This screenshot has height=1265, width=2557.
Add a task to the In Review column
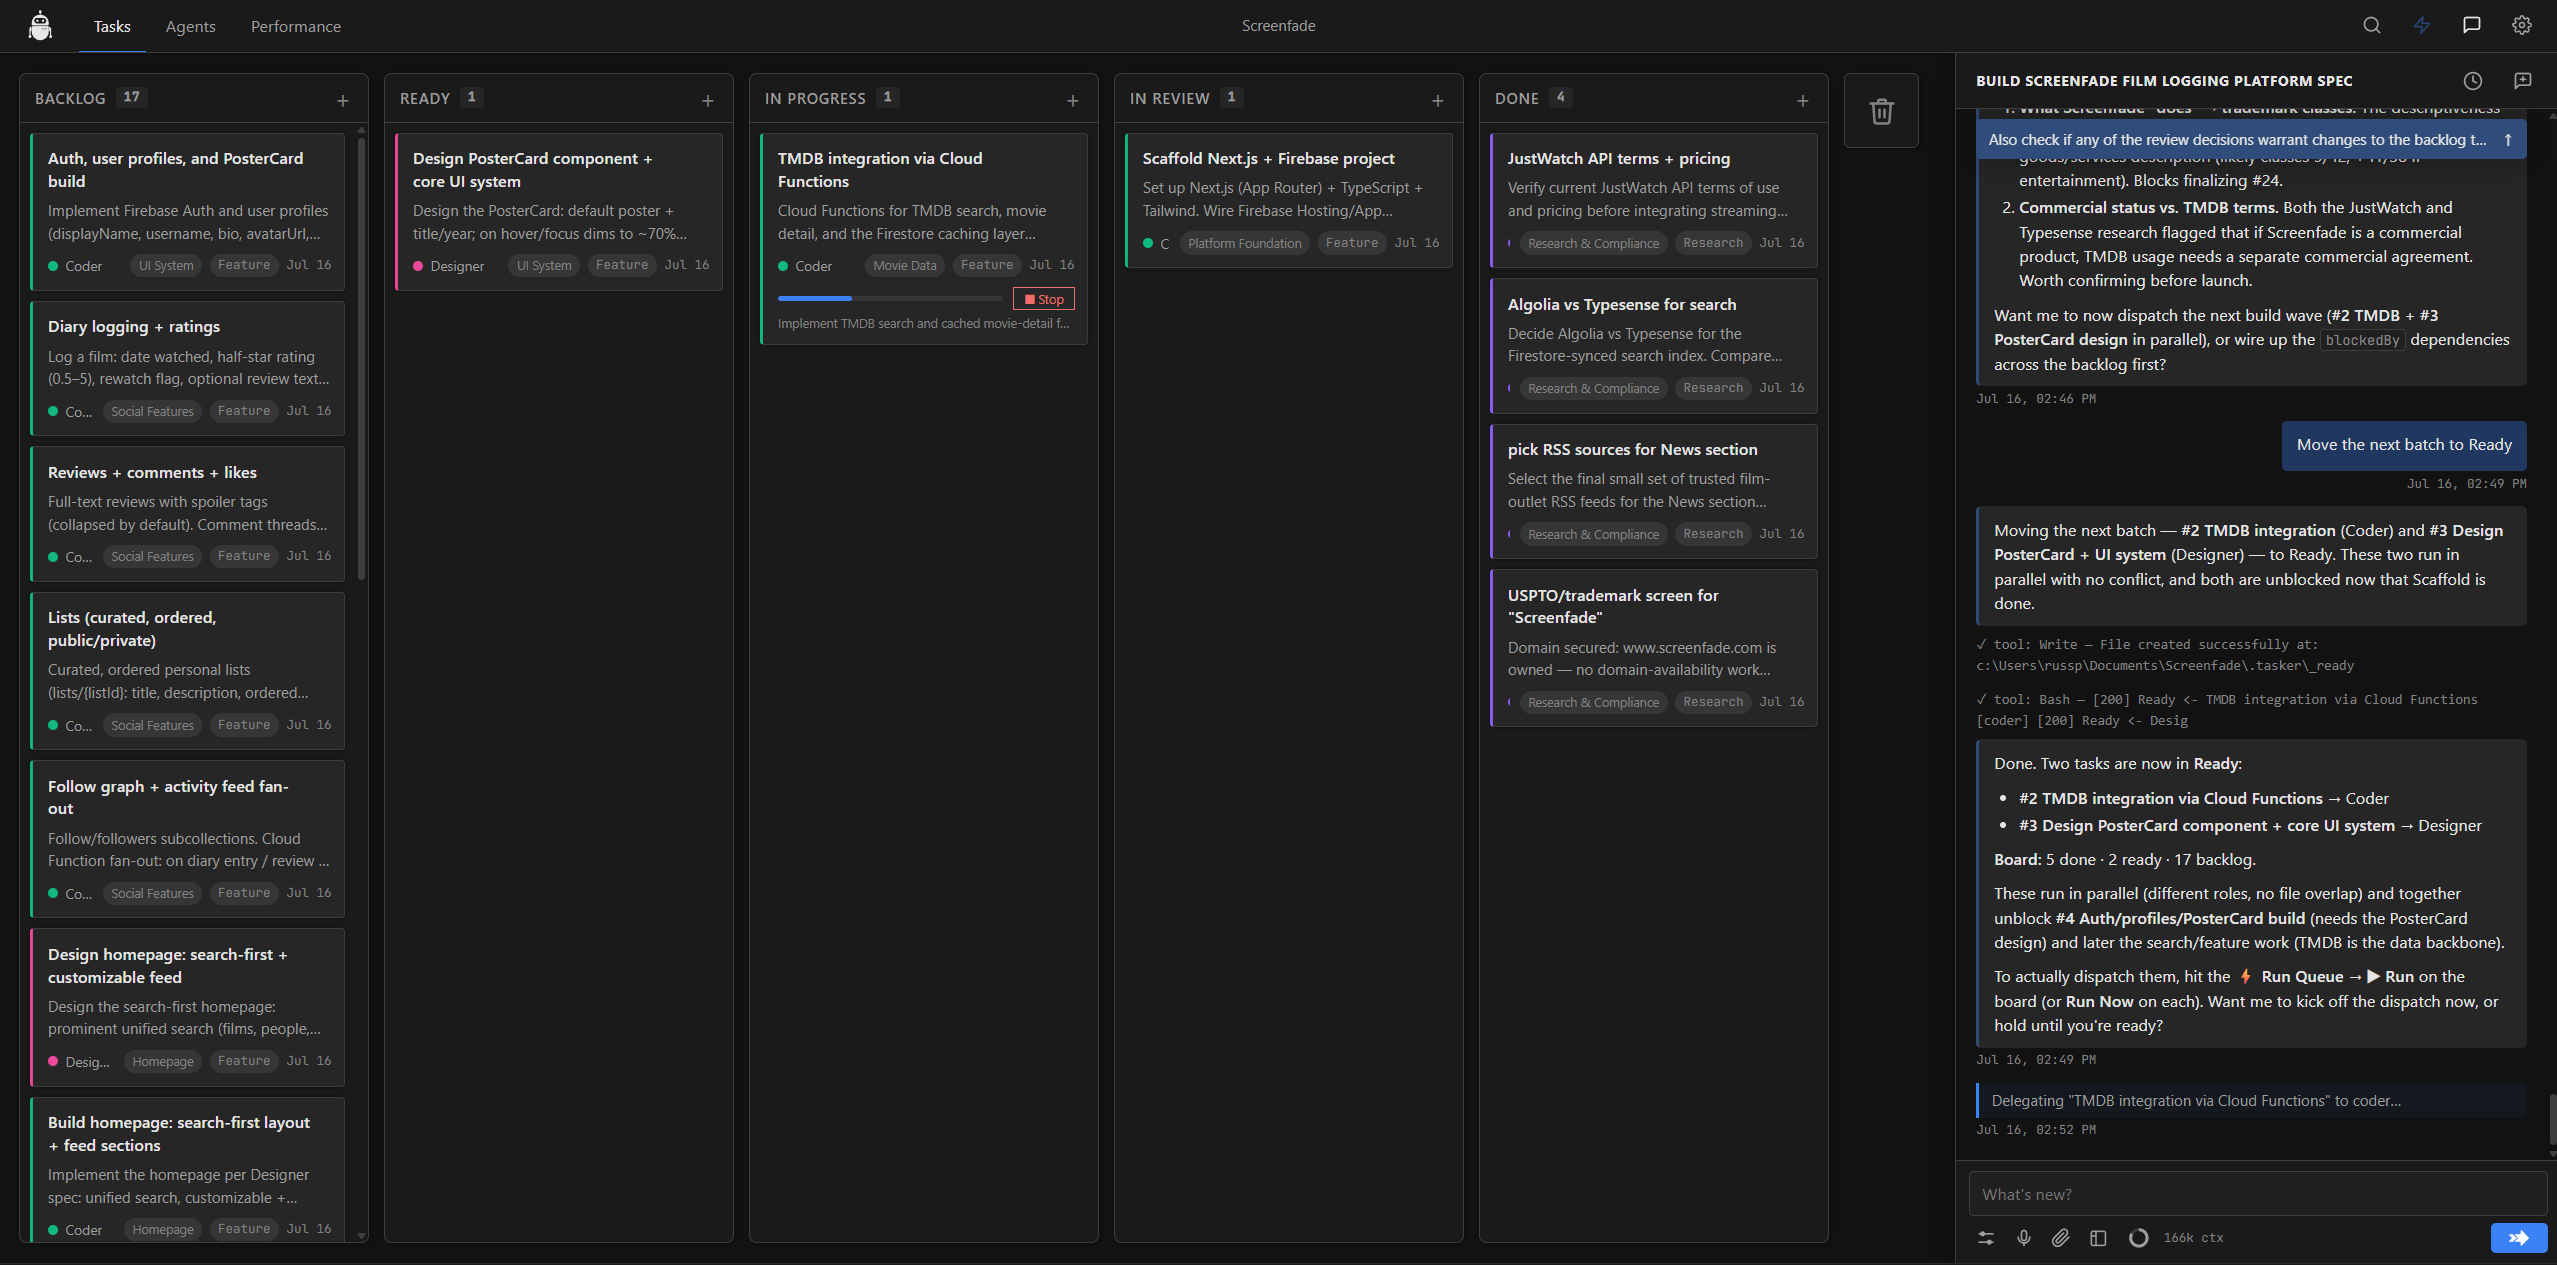[1438, 101]
